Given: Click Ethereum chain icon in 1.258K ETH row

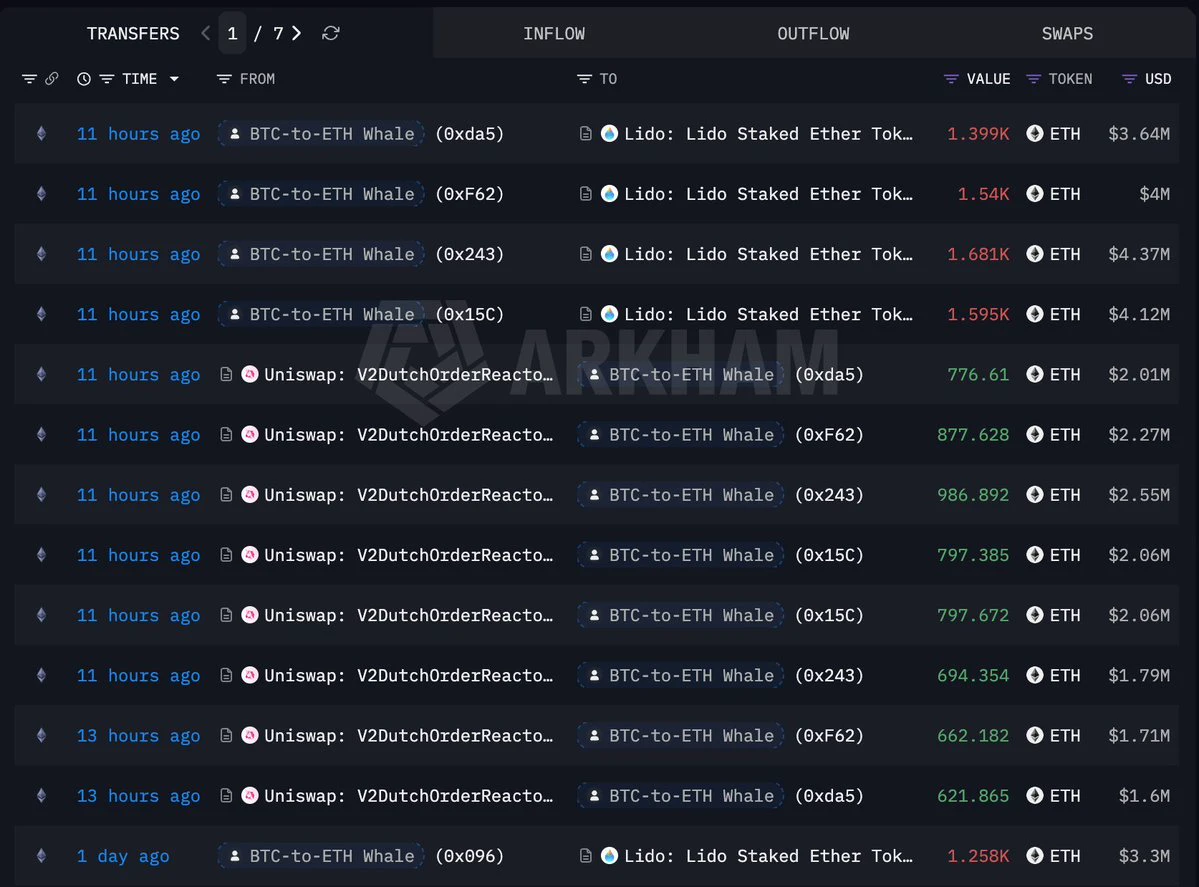Looking at the screenshot, I should pos(41,856).
